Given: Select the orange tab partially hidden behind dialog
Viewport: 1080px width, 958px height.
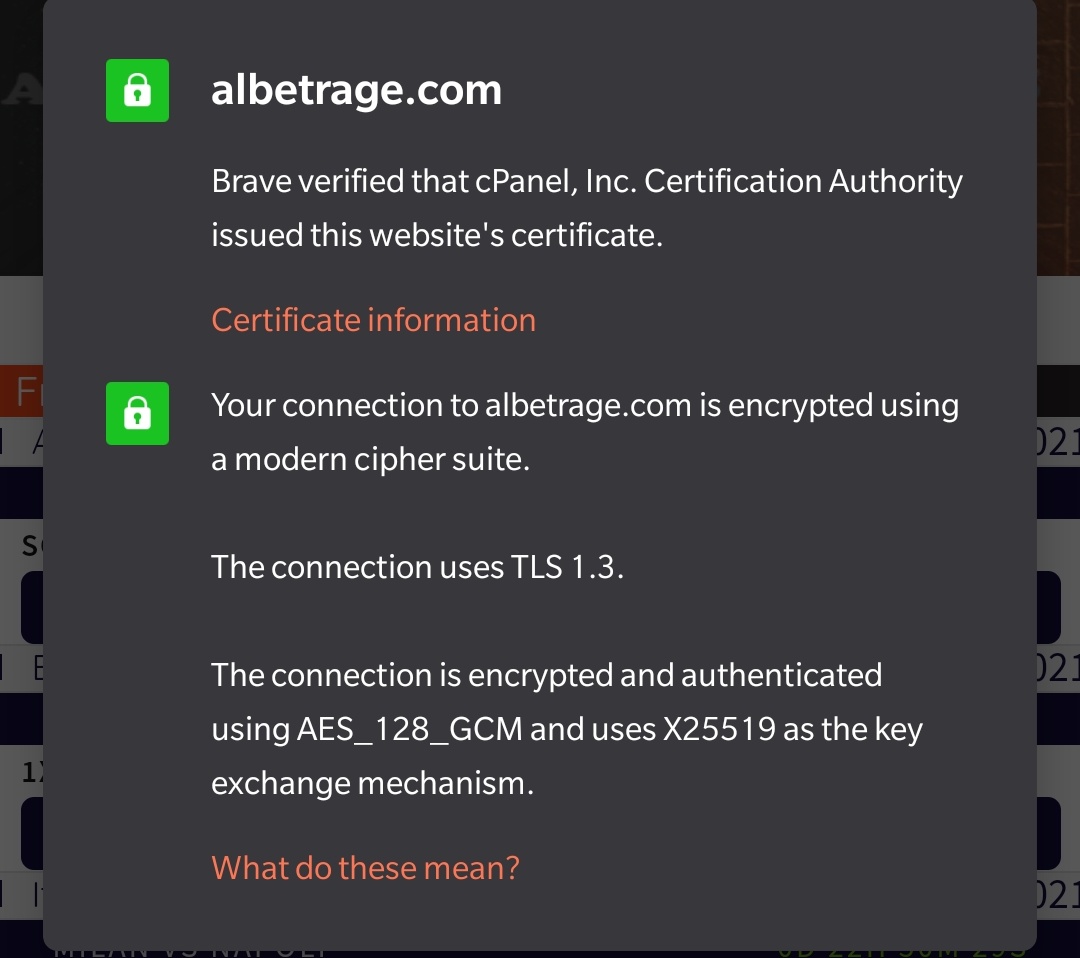Looking at the screenshot, I should [x=22, y=391].
